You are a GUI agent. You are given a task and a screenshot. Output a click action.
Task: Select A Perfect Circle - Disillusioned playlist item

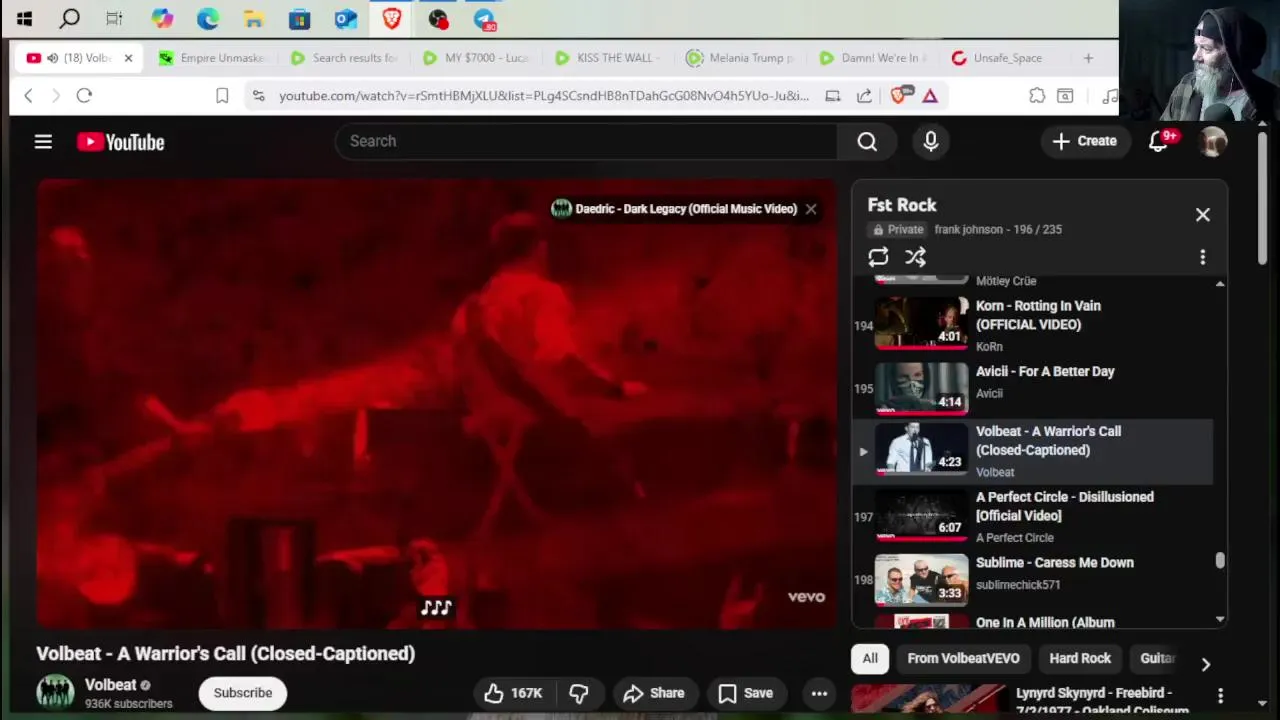coord(1033,516)
